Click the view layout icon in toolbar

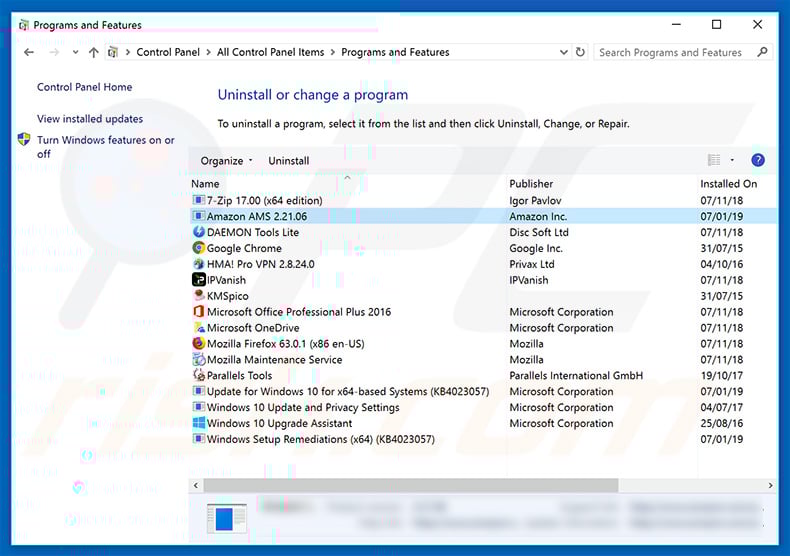click(714, 160)
